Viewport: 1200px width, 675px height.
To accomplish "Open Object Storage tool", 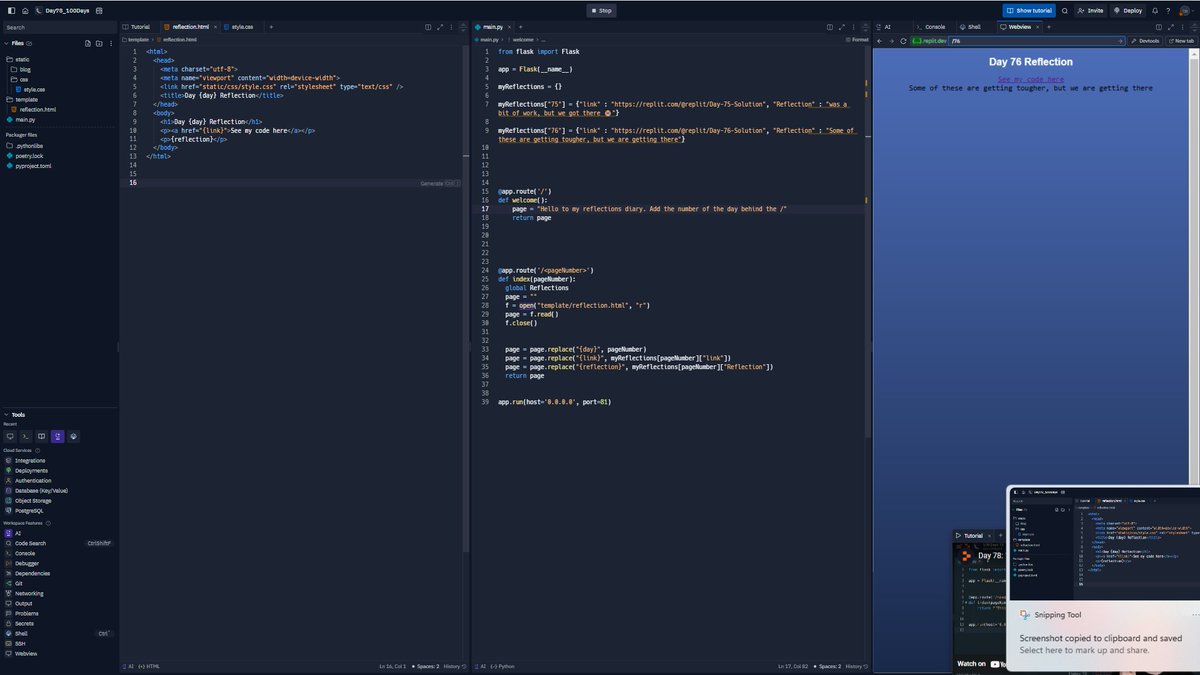I will coord(28,501).
